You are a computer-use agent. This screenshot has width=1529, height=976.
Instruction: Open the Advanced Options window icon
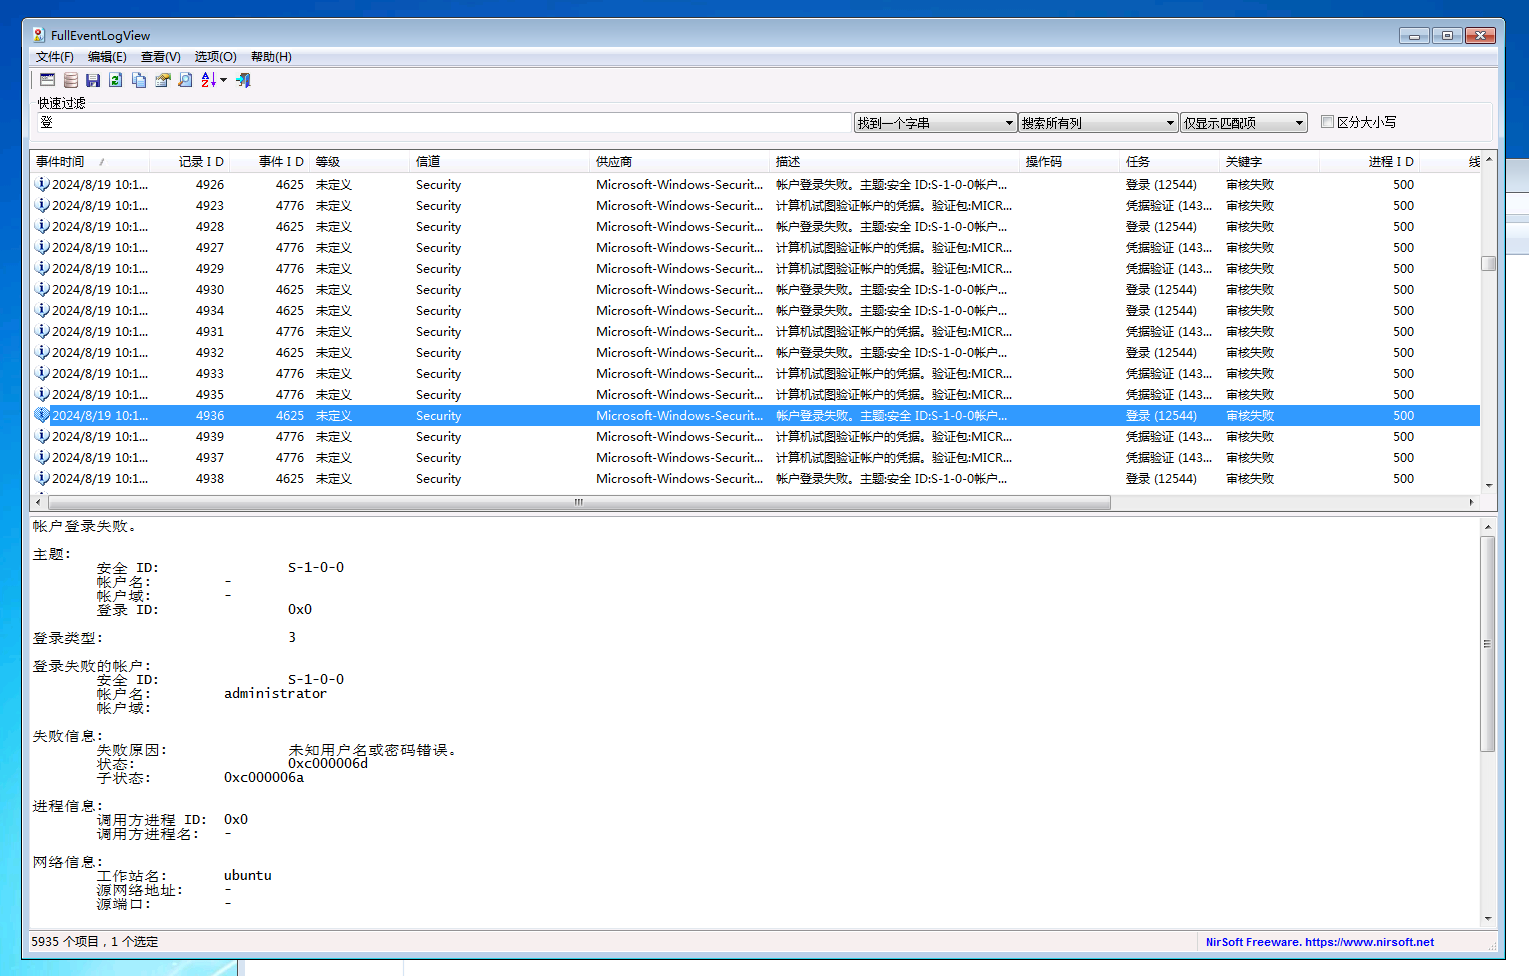click(48, 80)
